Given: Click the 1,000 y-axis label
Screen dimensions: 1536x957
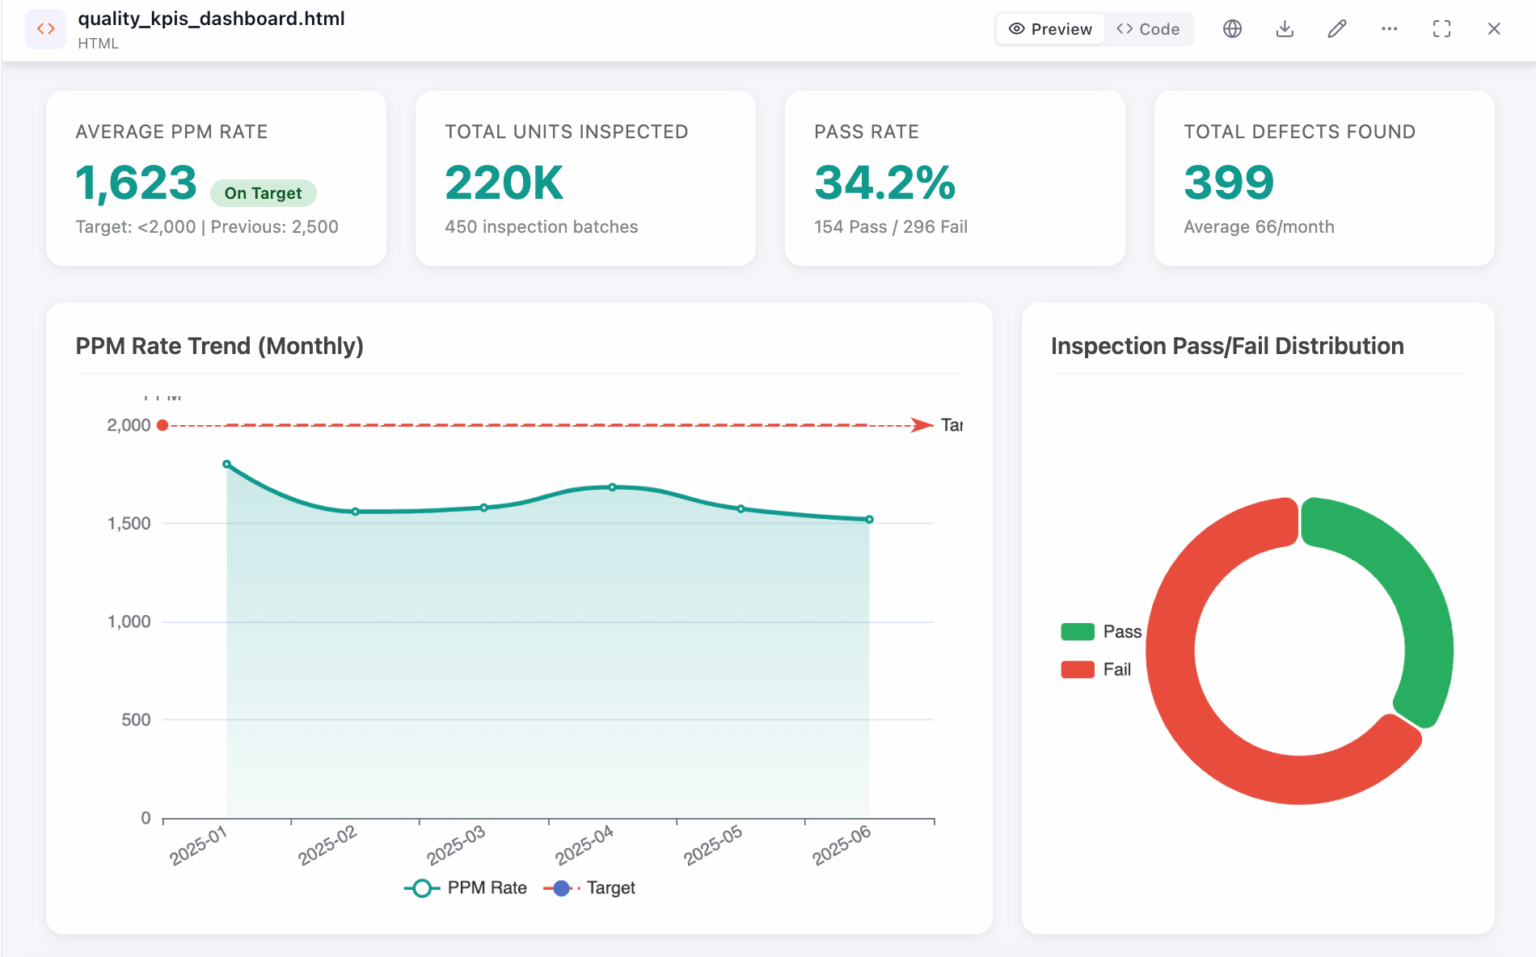Looking at the screenshot, I should click(x=129, y=621).
